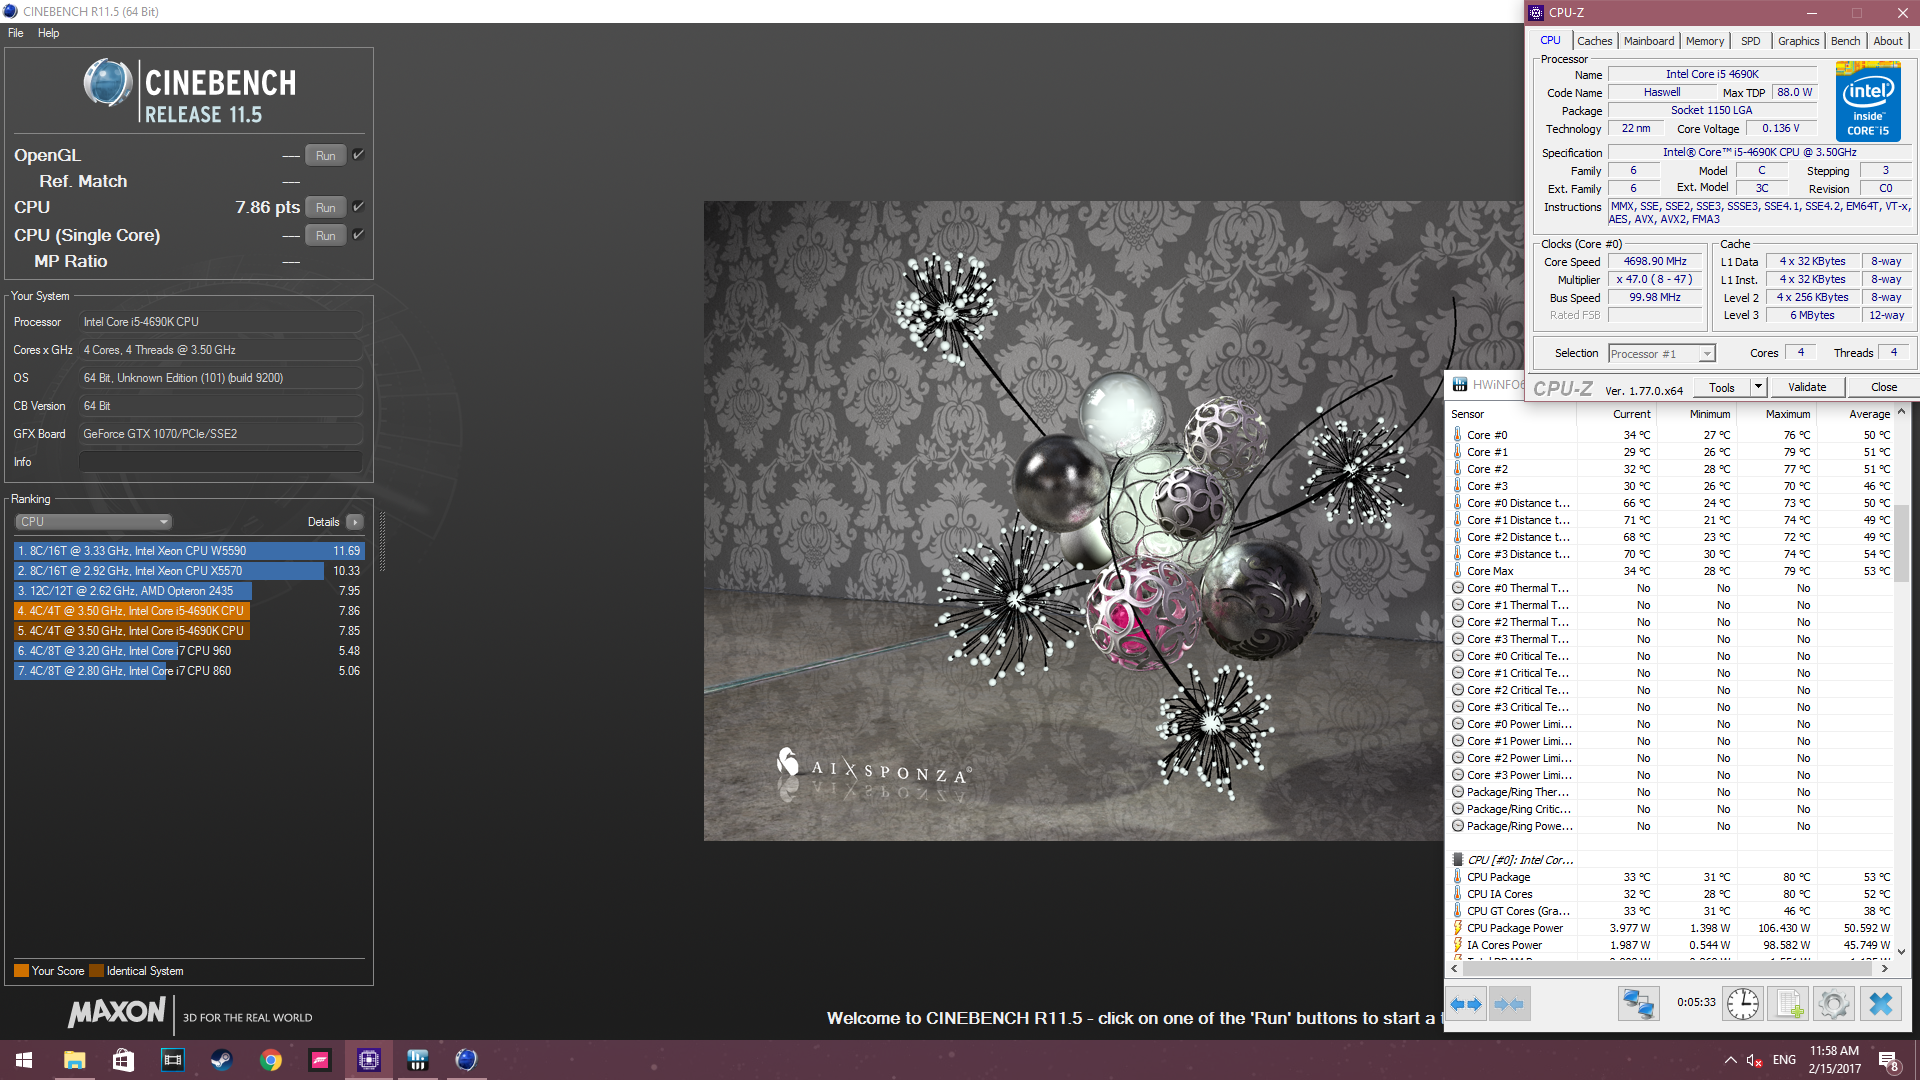
Task: Click the CPU-Z Tools button
Action: pos(1721,387)
